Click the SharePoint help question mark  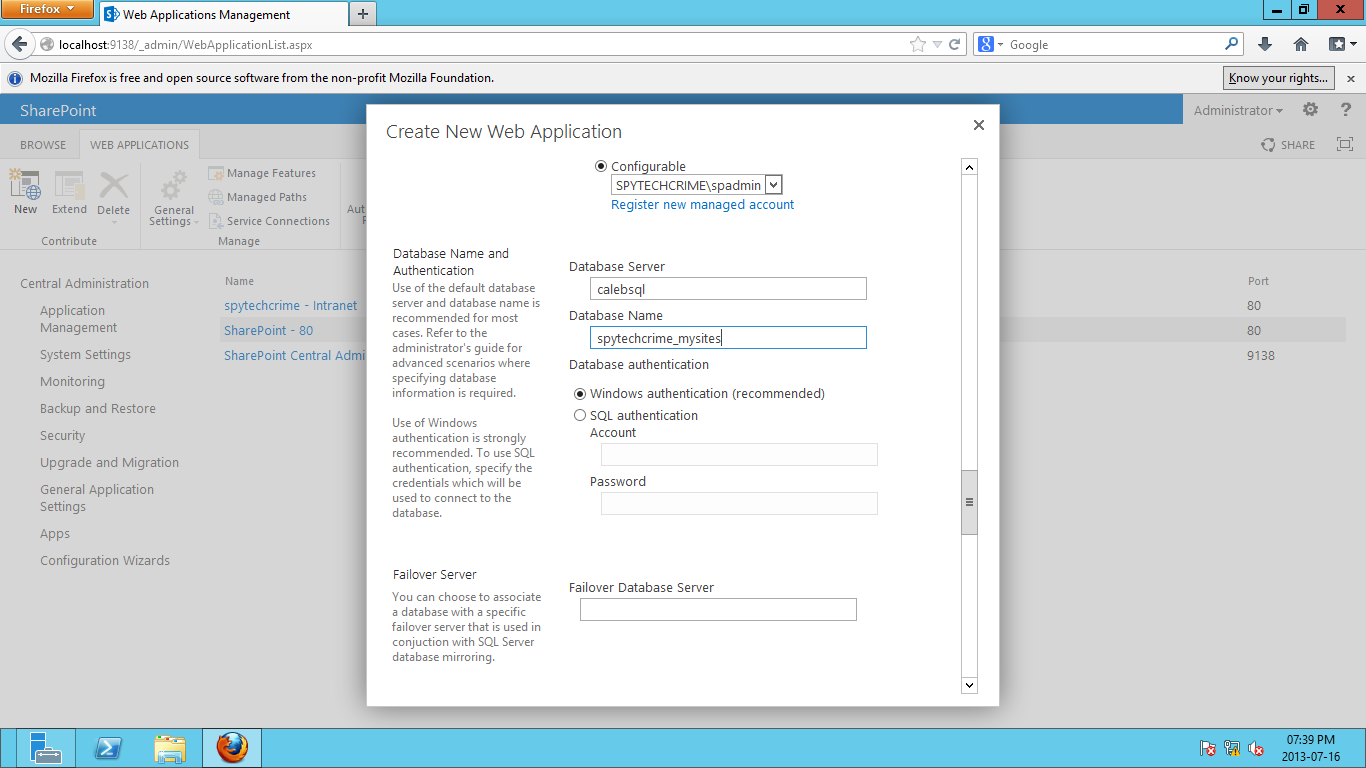1346,110
